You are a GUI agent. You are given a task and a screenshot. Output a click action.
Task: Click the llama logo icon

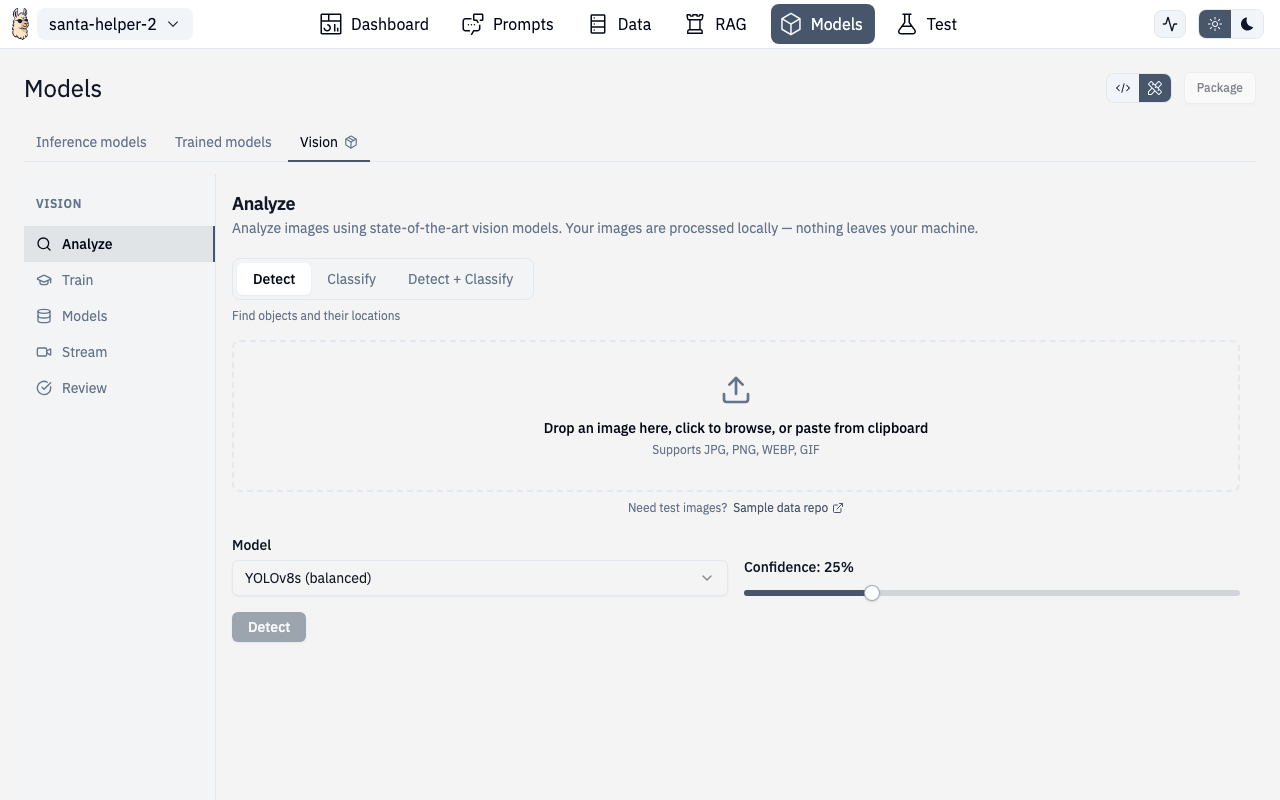(20, 24)
